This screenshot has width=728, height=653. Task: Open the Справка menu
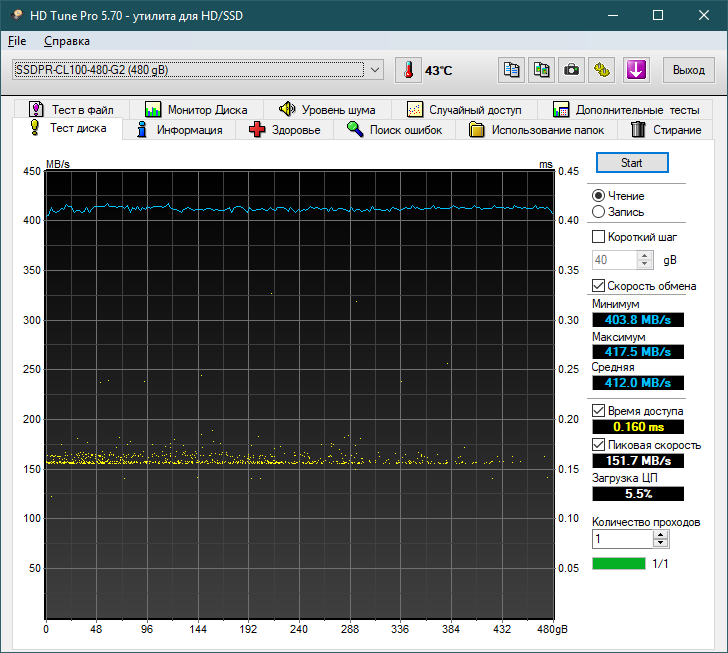click(67, 41)
